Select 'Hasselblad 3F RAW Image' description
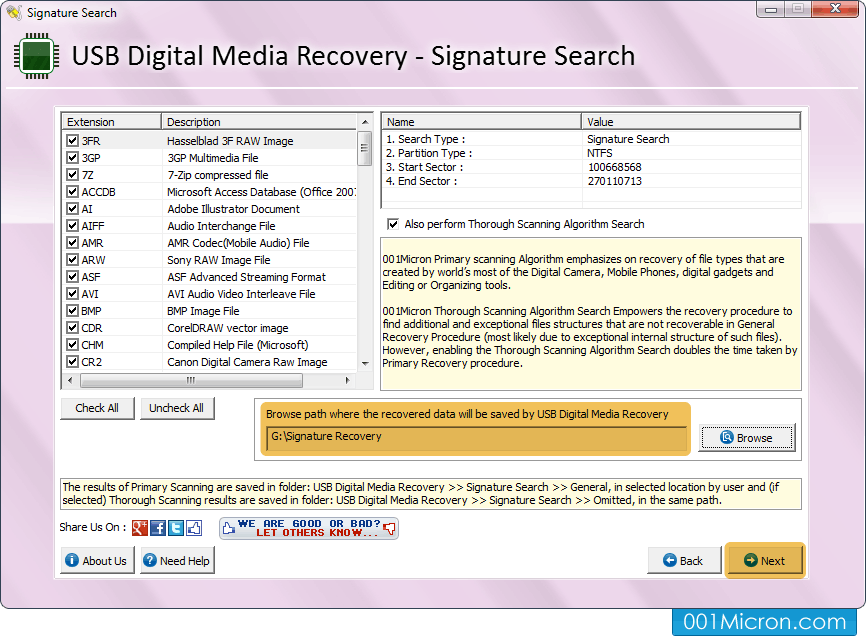 coord(230,141)
